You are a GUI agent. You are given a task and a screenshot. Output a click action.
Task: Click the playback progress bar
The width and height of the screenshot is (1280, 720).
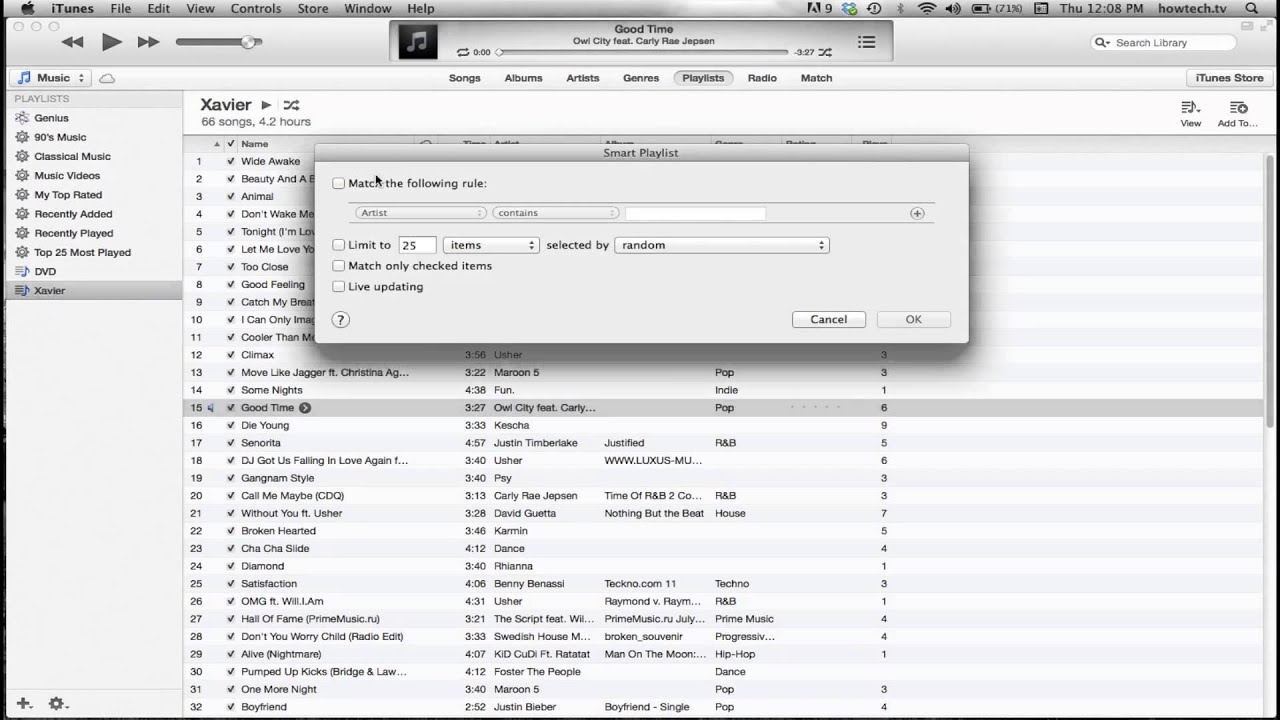pos(642,52)
